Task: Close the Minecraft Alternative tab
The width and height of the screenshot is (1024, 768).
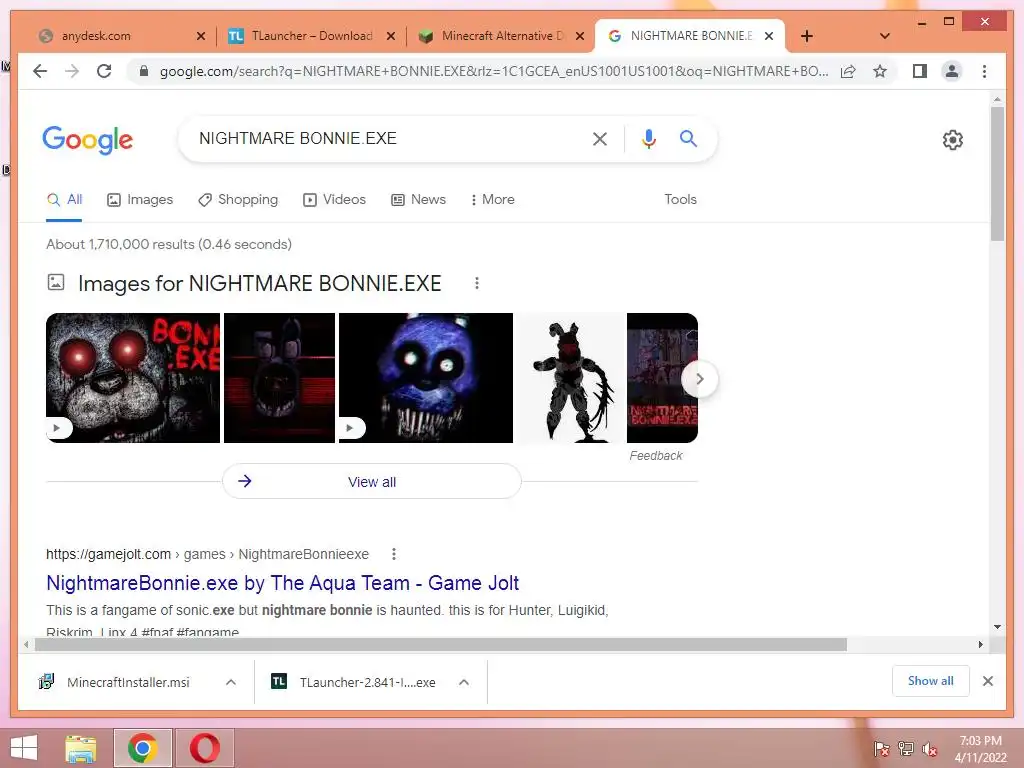Action: (579, 36)
